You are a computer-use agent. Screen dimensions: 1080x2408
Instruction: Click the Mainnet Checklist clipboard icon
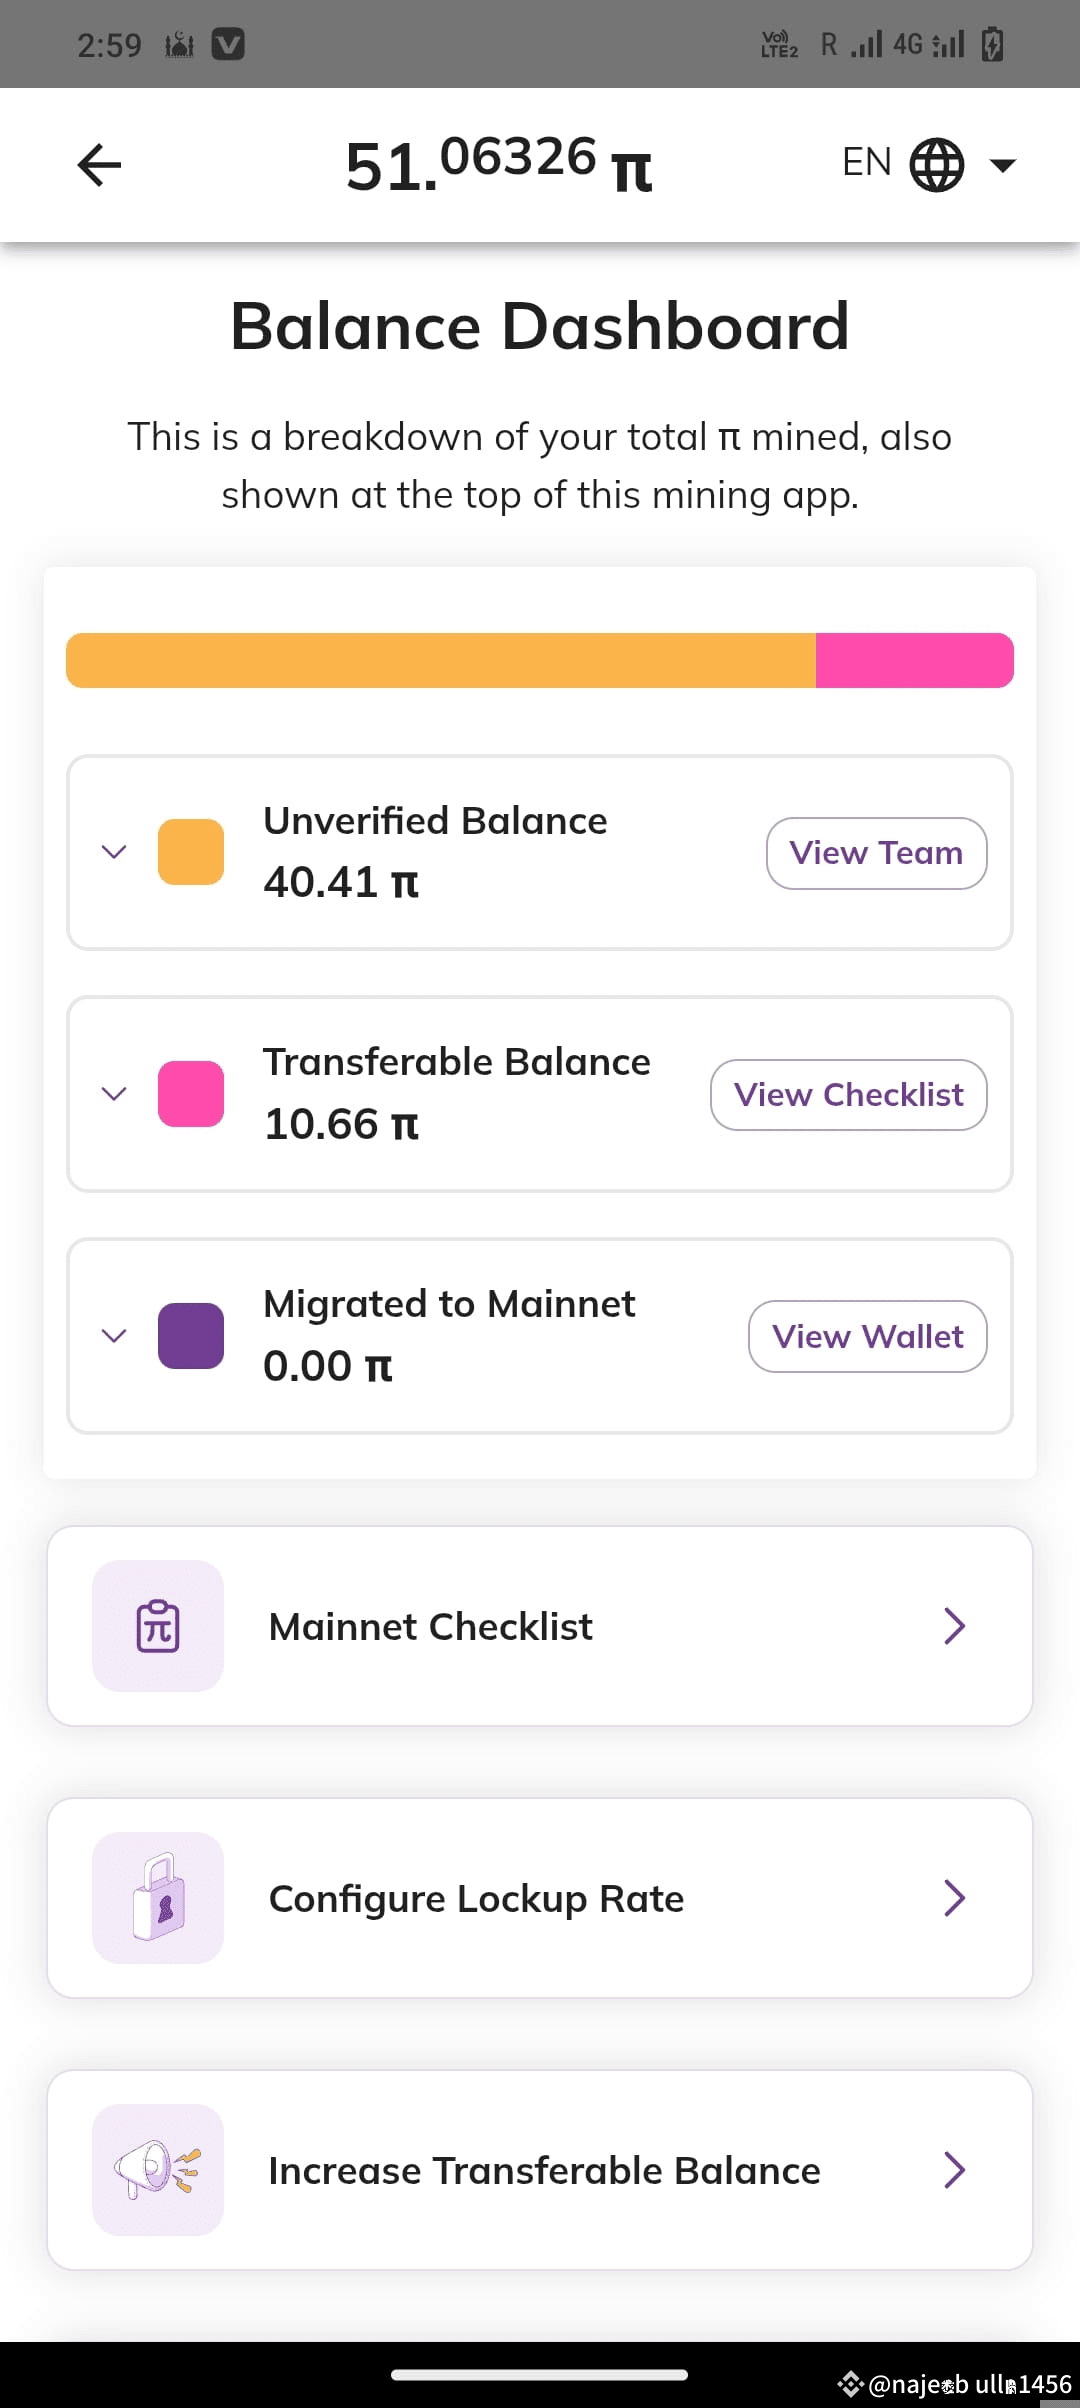click(158, 1626)
